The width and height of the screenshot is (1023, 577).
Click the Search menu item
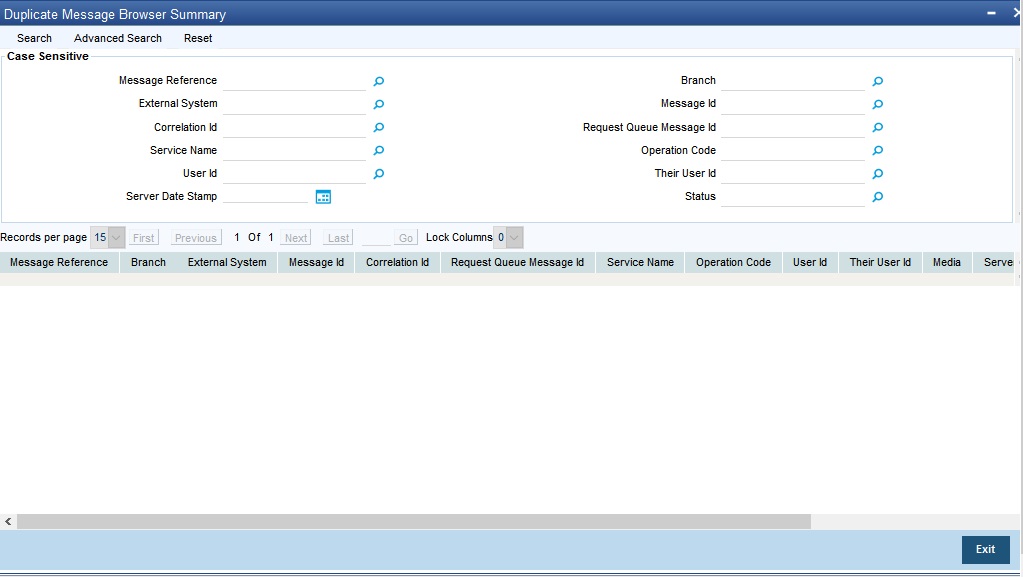click(x=34, y=38)
